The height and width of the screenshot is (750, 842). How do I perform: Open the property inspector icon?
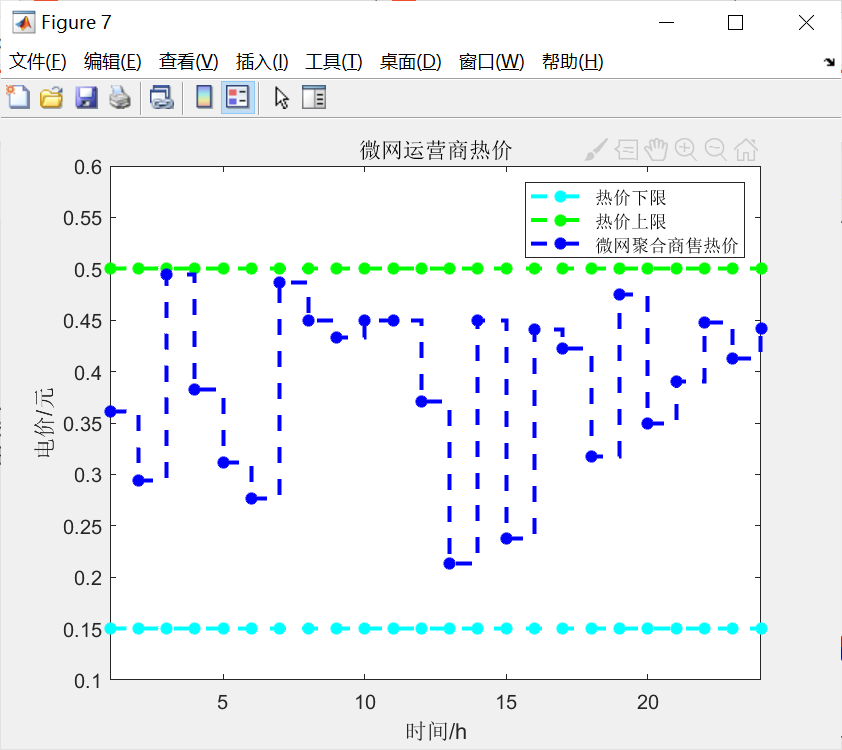pos(314,98)
